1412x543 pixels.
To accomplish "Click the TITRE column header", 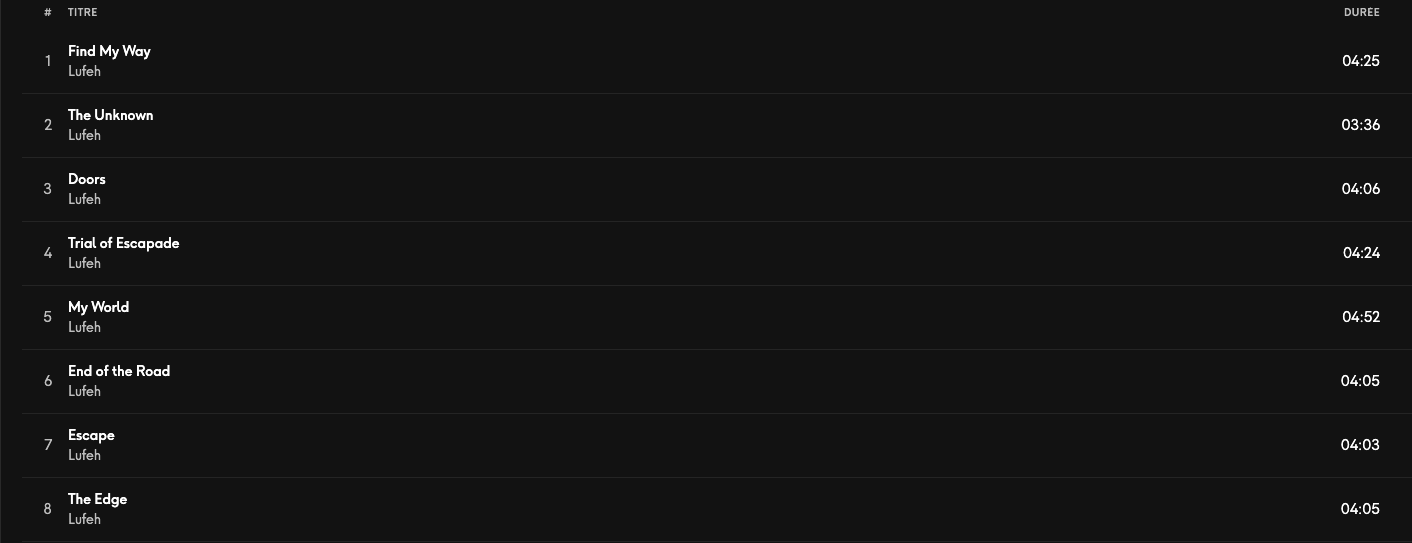I will coord(83,12).
